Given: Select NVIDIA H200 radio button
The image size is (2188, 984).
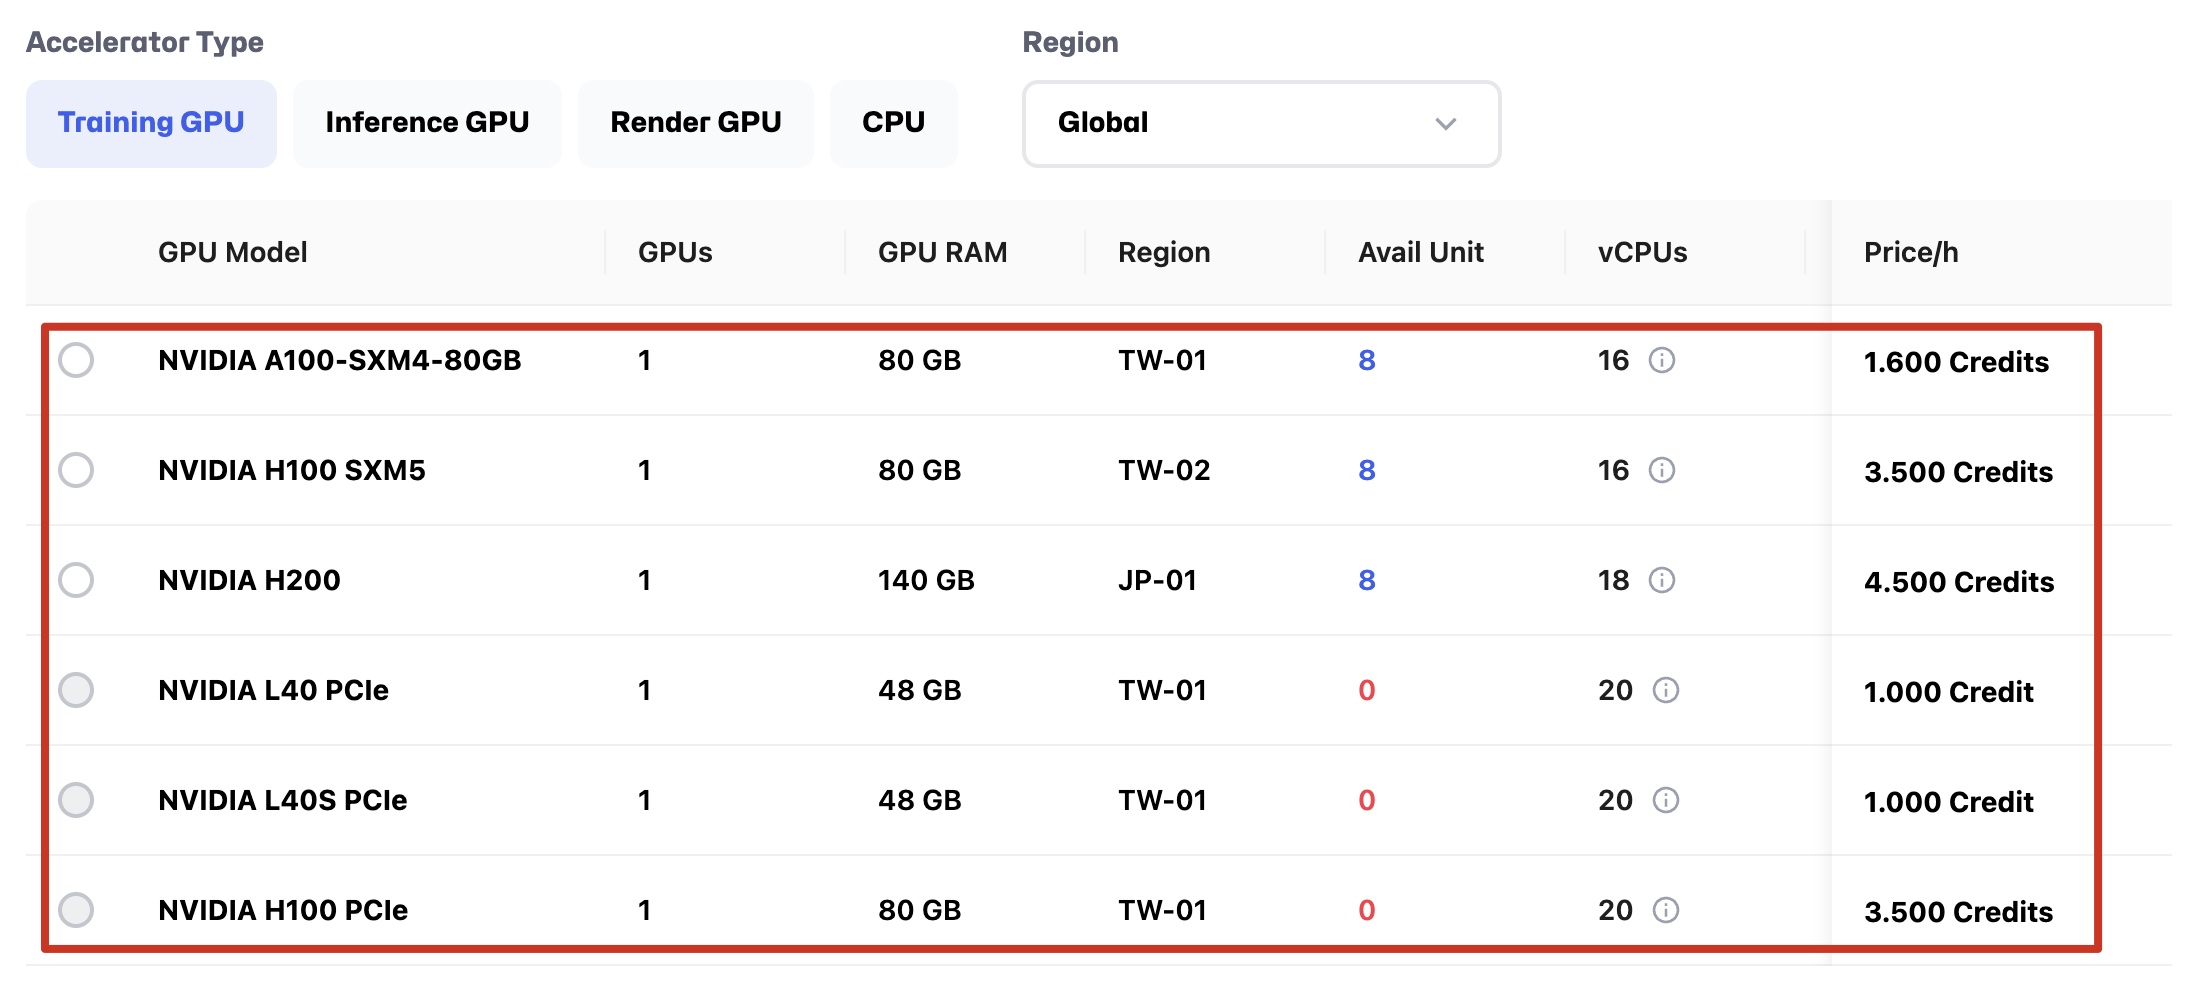Looking at the screenshot, I should (x=76, y=580).
